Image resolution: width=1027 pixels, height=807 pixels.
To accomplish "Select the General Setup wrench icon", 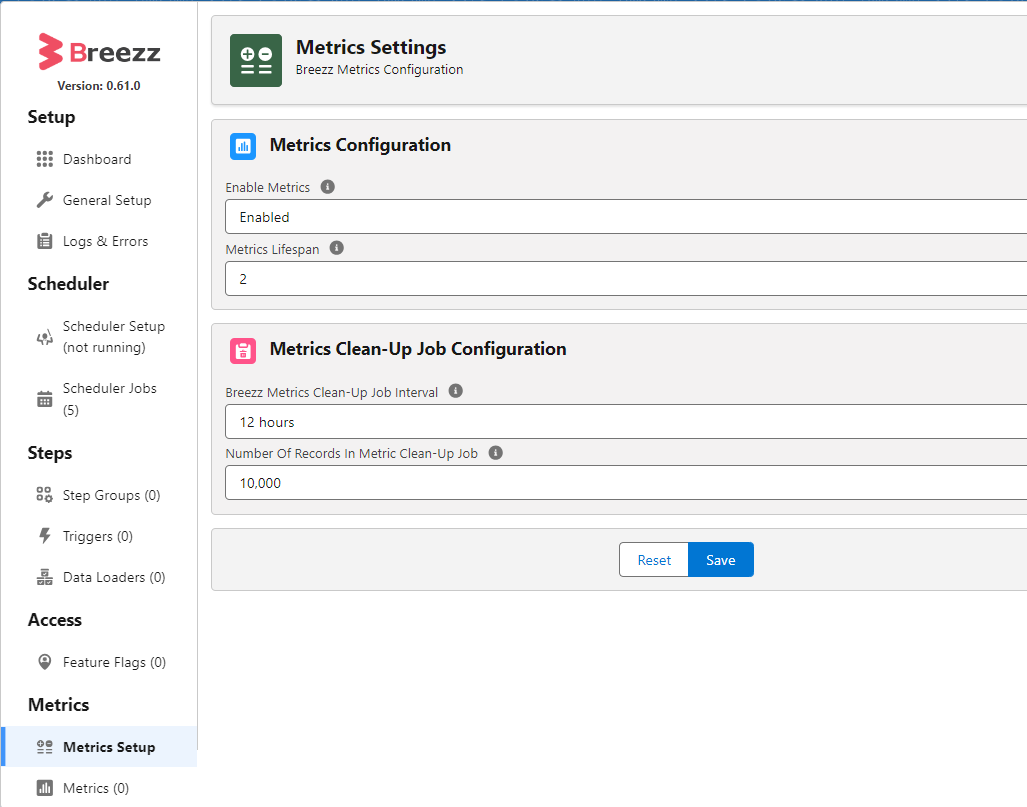I will [44, 199].
